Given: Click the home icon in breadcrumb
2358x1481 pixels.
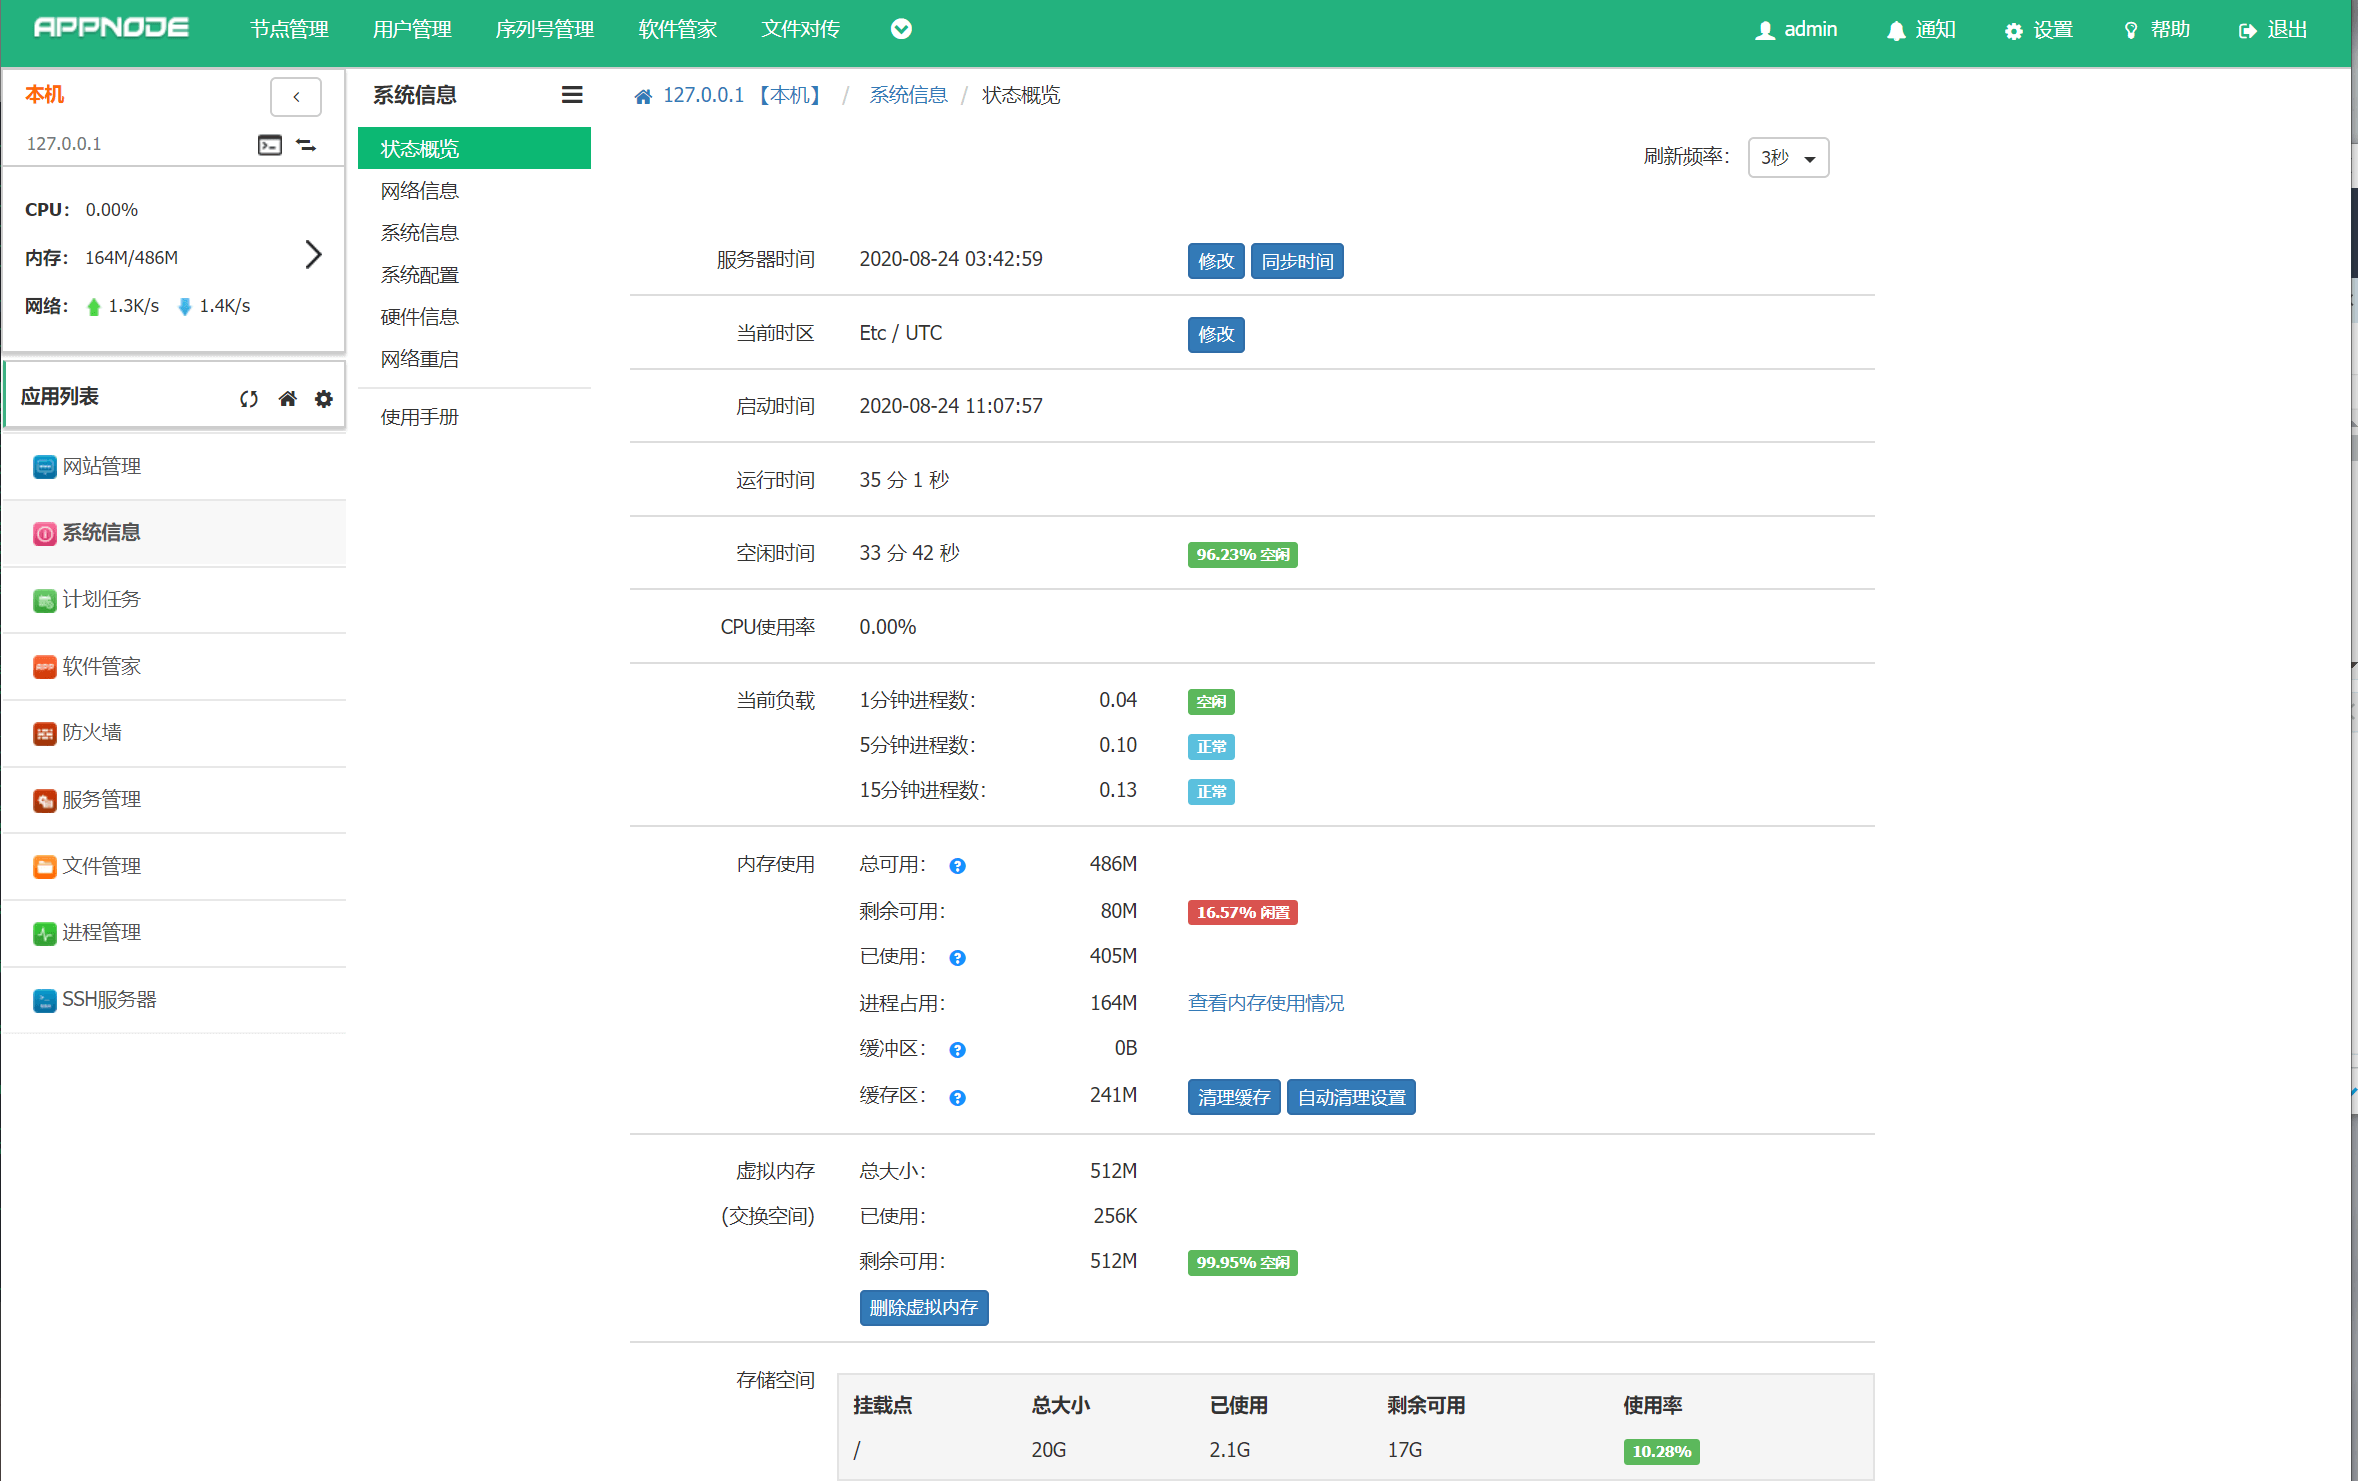Looking at the screenshot, I should click(x=643, y=96).
